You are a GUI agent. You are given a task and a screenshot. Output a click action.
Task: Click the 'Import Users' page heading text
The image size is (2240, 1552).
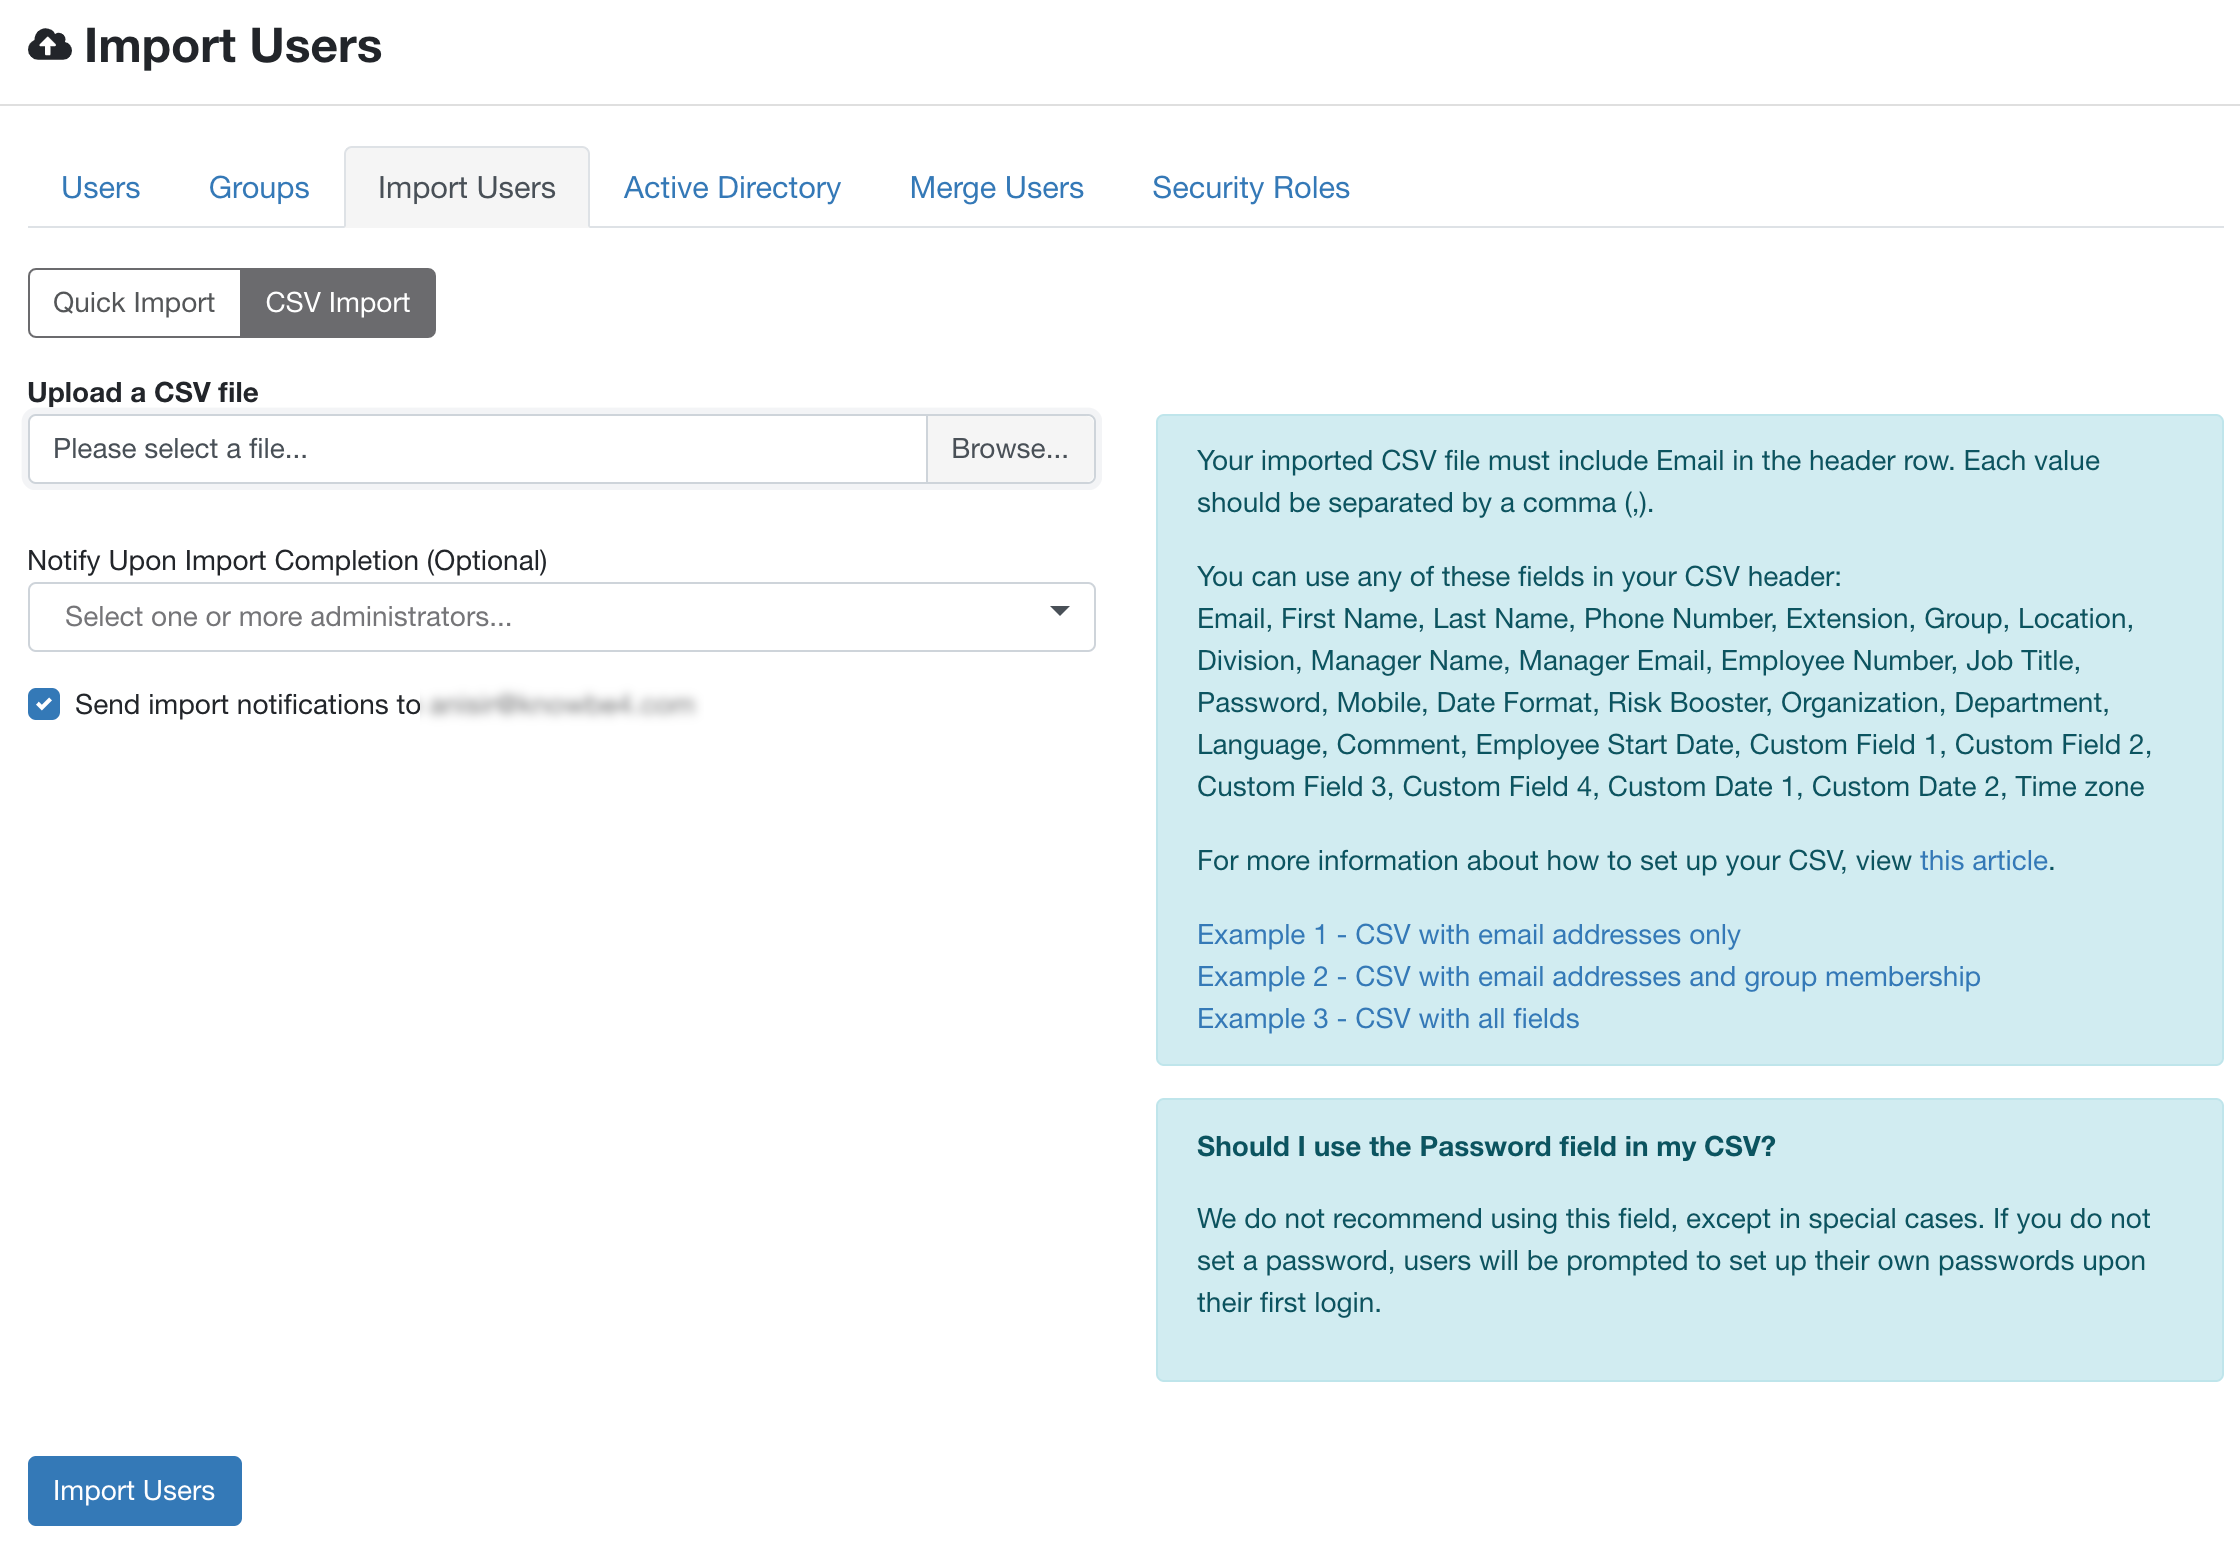coord(233,46)
